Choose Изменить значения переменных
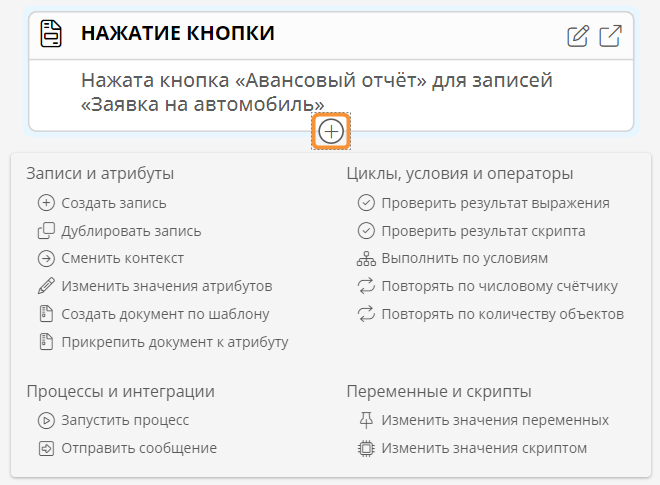This screenshot has width=660, height=485. tap(495, 420)
